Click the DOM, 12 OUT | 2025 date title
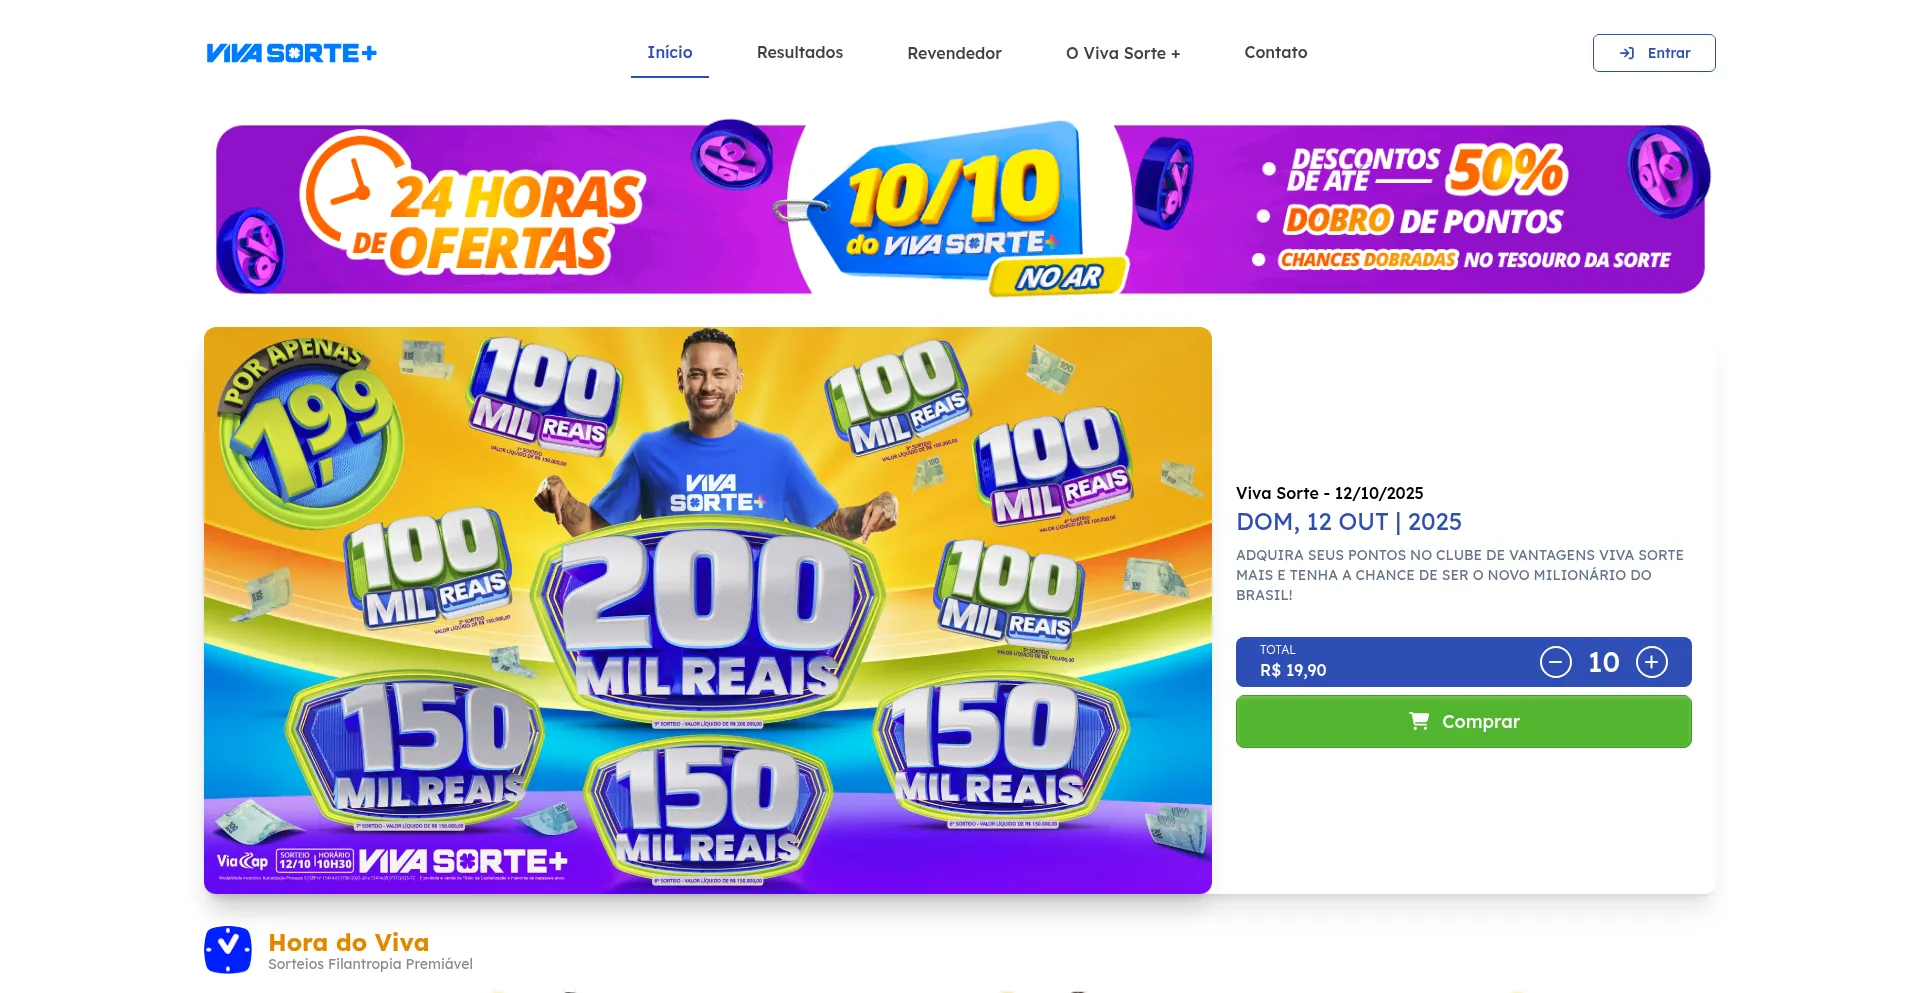 click(1349, 522)
